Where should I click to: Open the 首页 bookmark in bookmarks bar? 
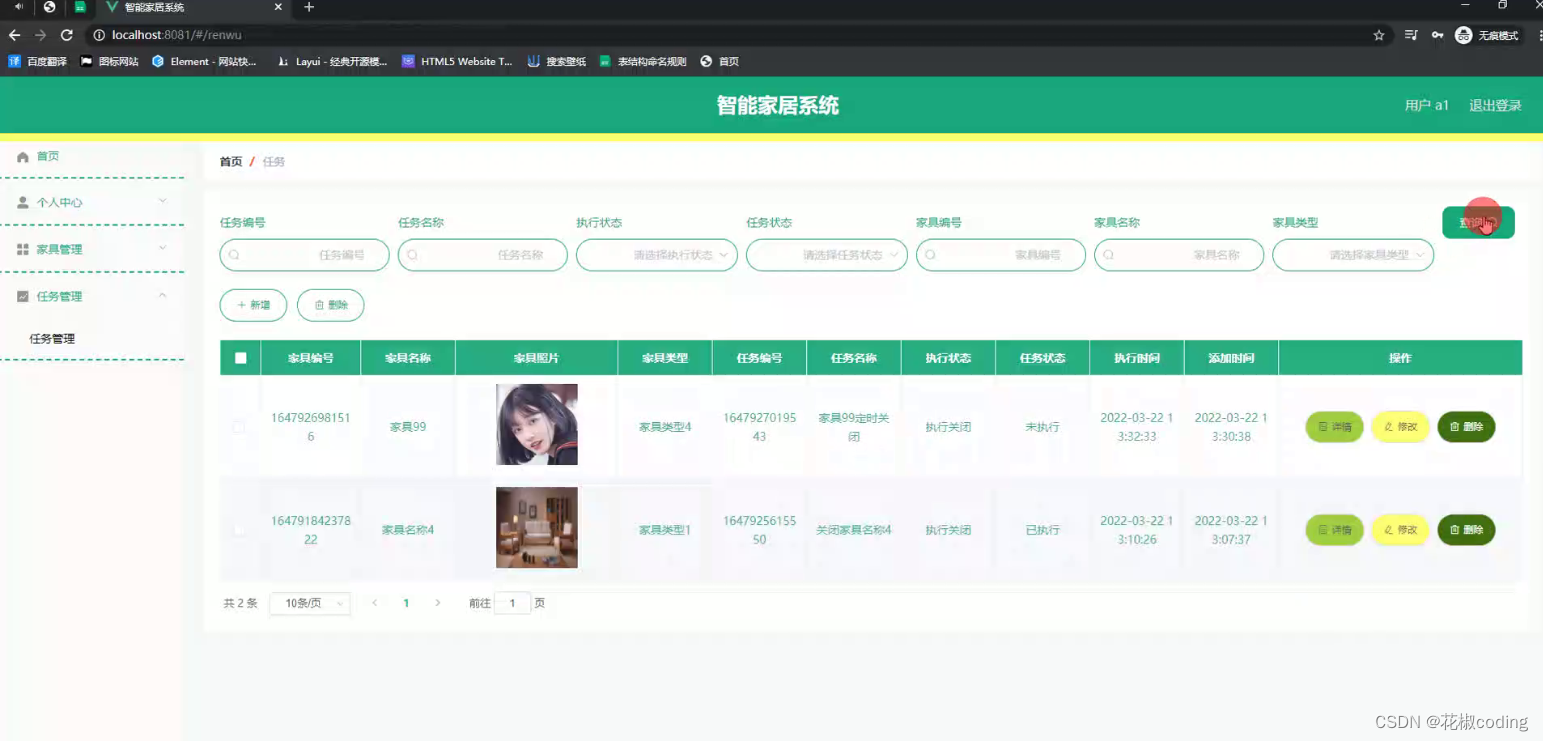point(720,61)
